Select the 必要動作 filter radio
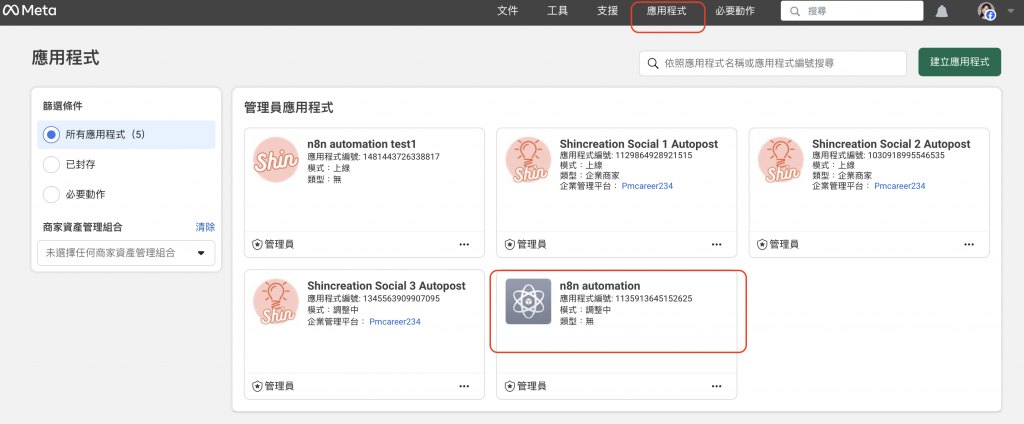Image resolution: width=1024 pixels, height=424 pixels. point(51,195)
